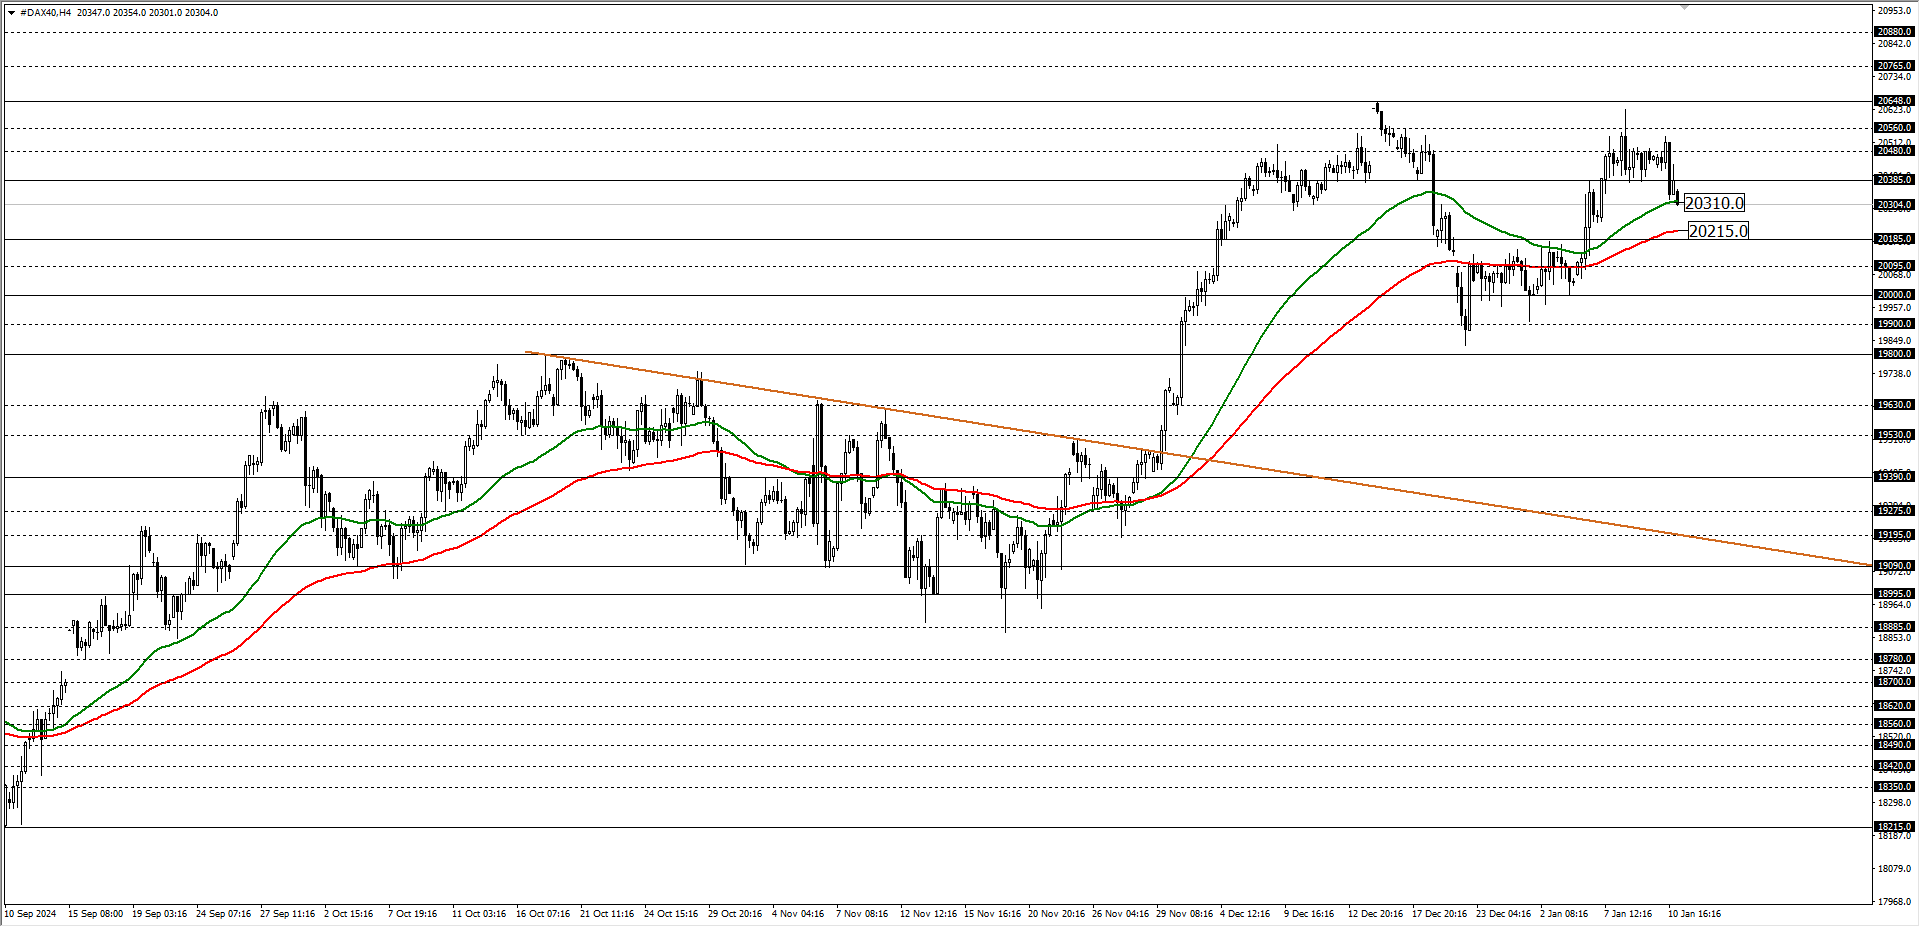The width and height of the screenshot is (1920, 927).
Task: Click the 20560.0 price level label
Action: tap(1894, 128)
